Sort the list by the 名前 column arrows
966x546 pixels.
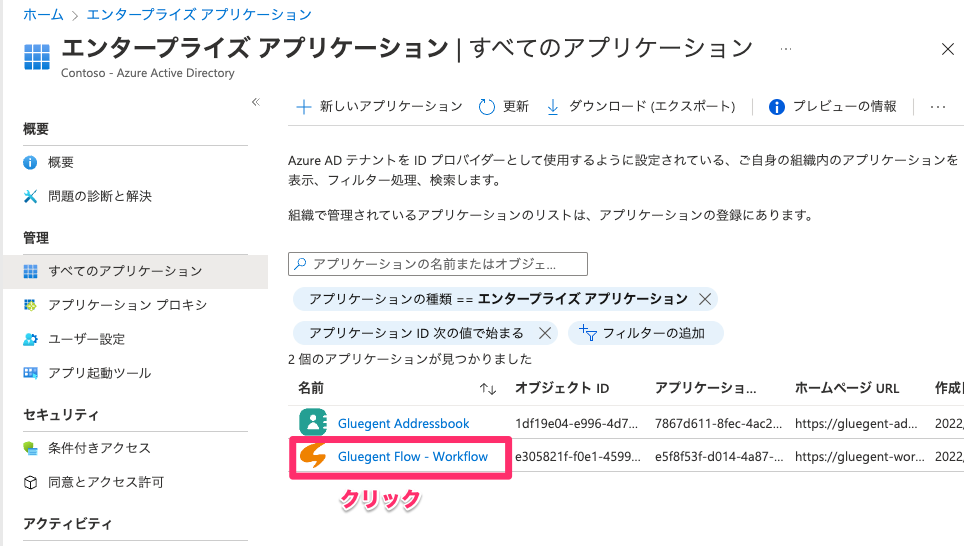488,388
